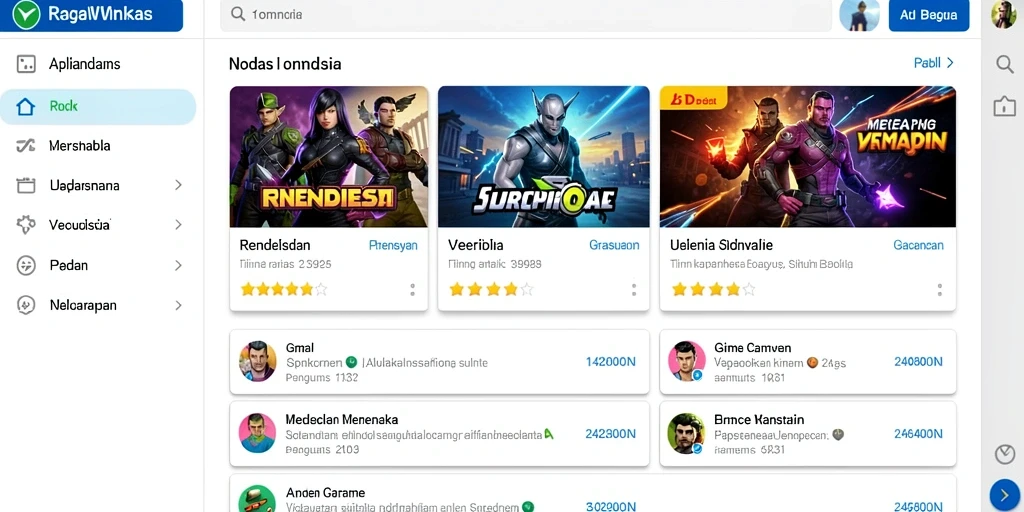The height and width of the screenshot is (512, 1024).
Task: Expand the Veouolsda section chevron
Action: [x=178, y=225]
